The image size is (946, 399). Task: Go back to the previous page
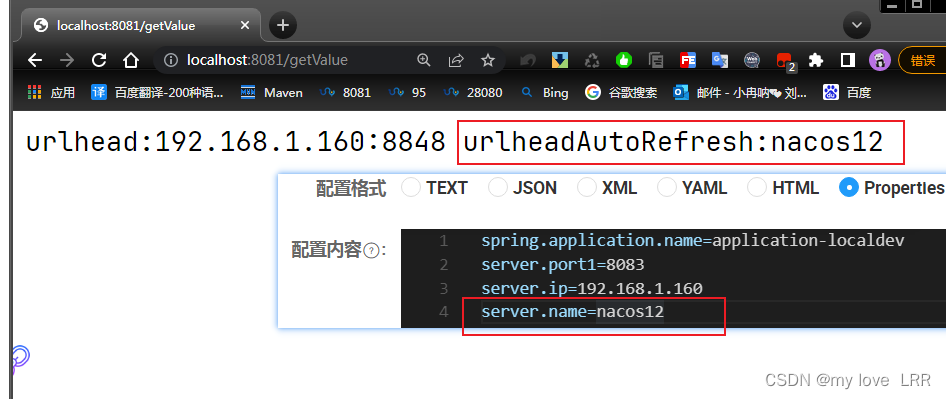coord(35,60)
